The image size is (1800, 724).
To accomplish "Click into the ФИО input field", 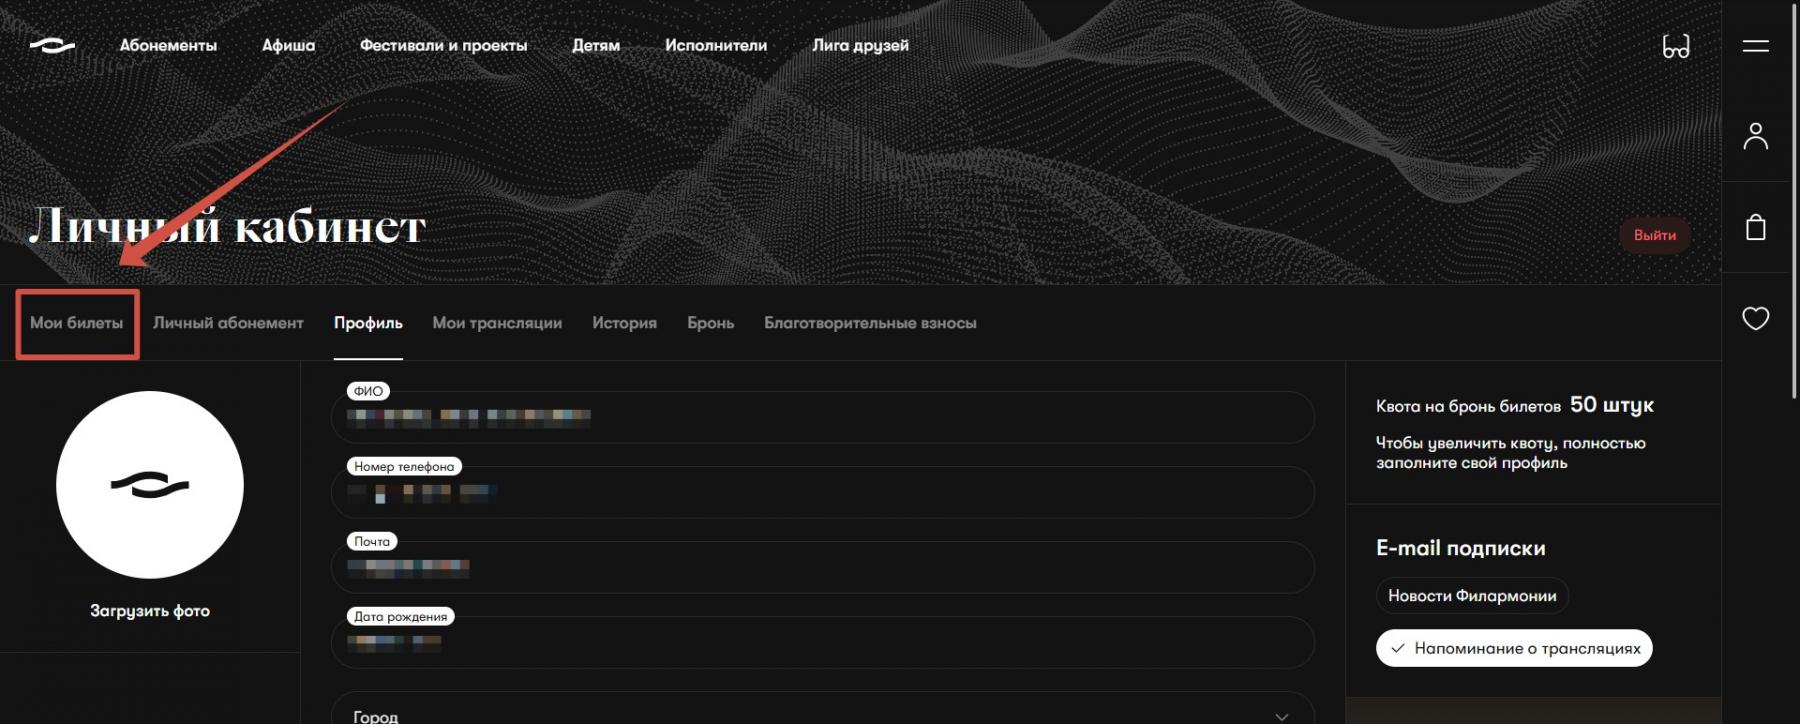I will click(820, 418).
